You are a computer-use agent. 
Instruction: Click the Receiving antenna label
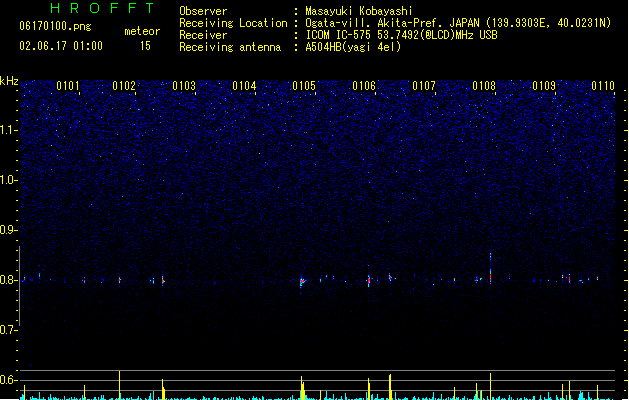click(x=230, y=47)
